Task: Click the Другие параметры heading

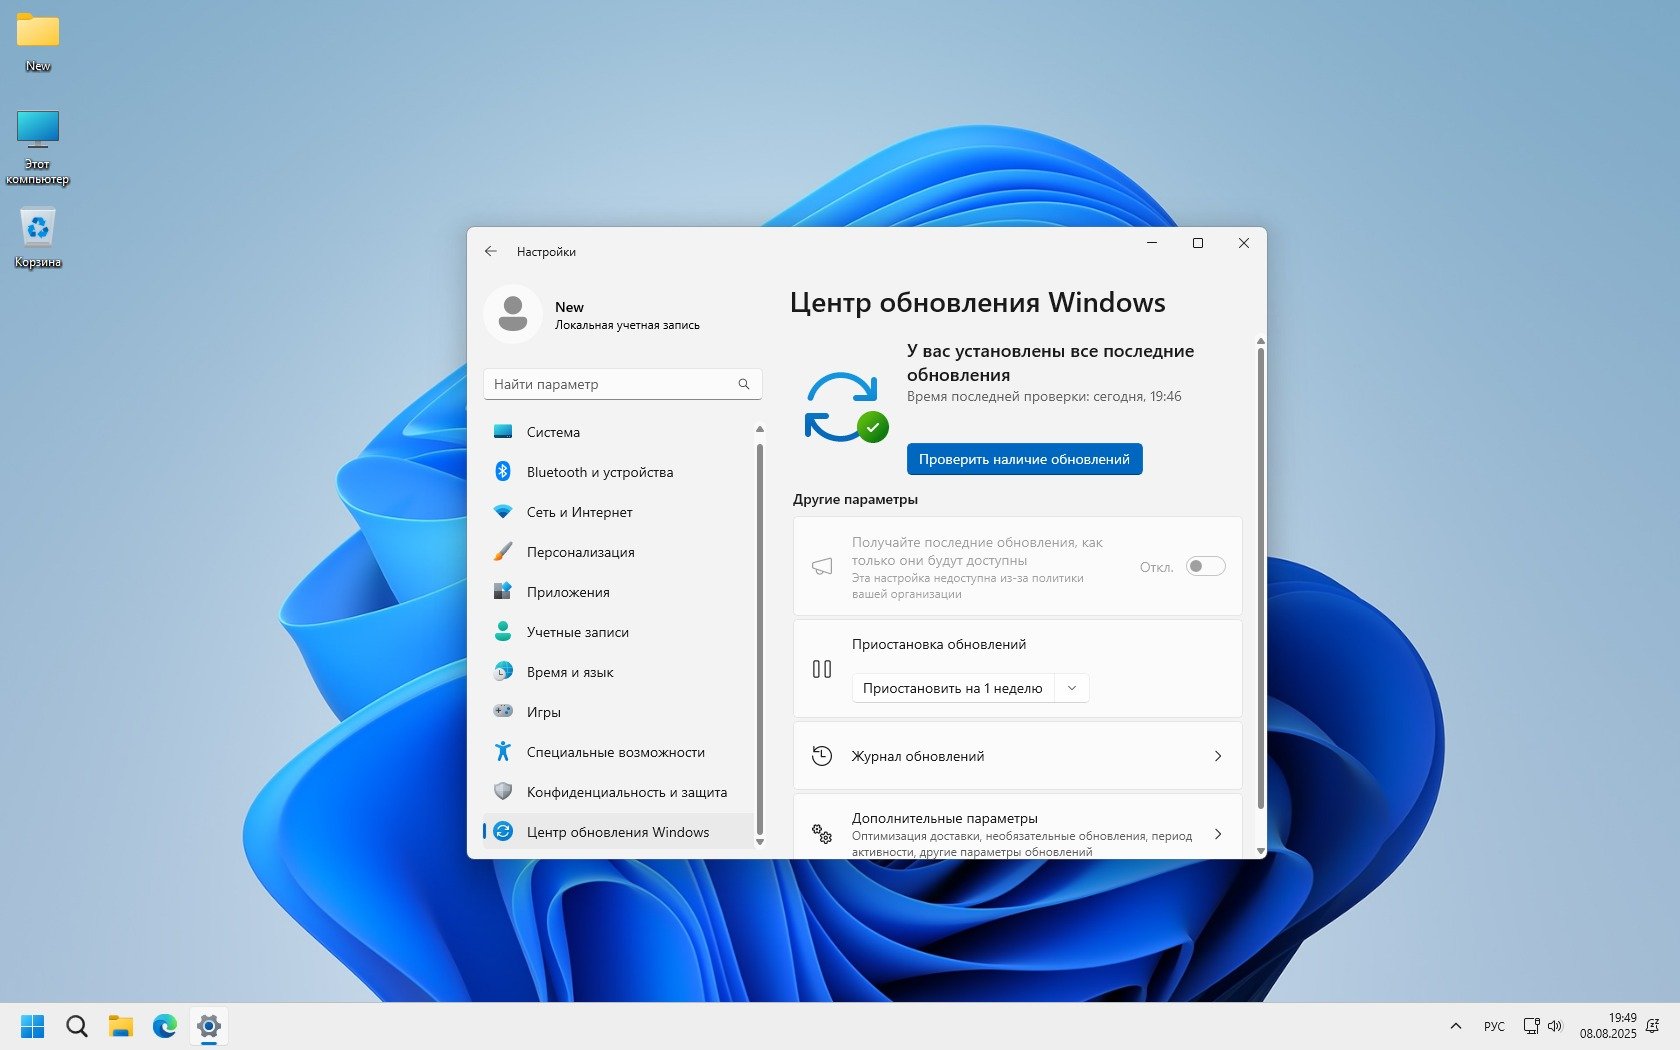Action: [x=855, y=499]
